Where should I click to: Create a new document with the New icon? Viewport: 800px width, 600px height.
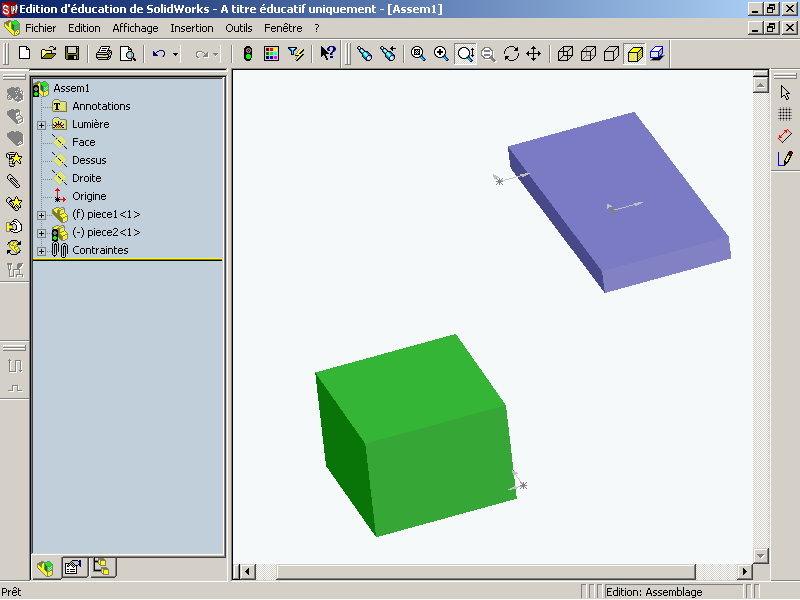point(24,54)
